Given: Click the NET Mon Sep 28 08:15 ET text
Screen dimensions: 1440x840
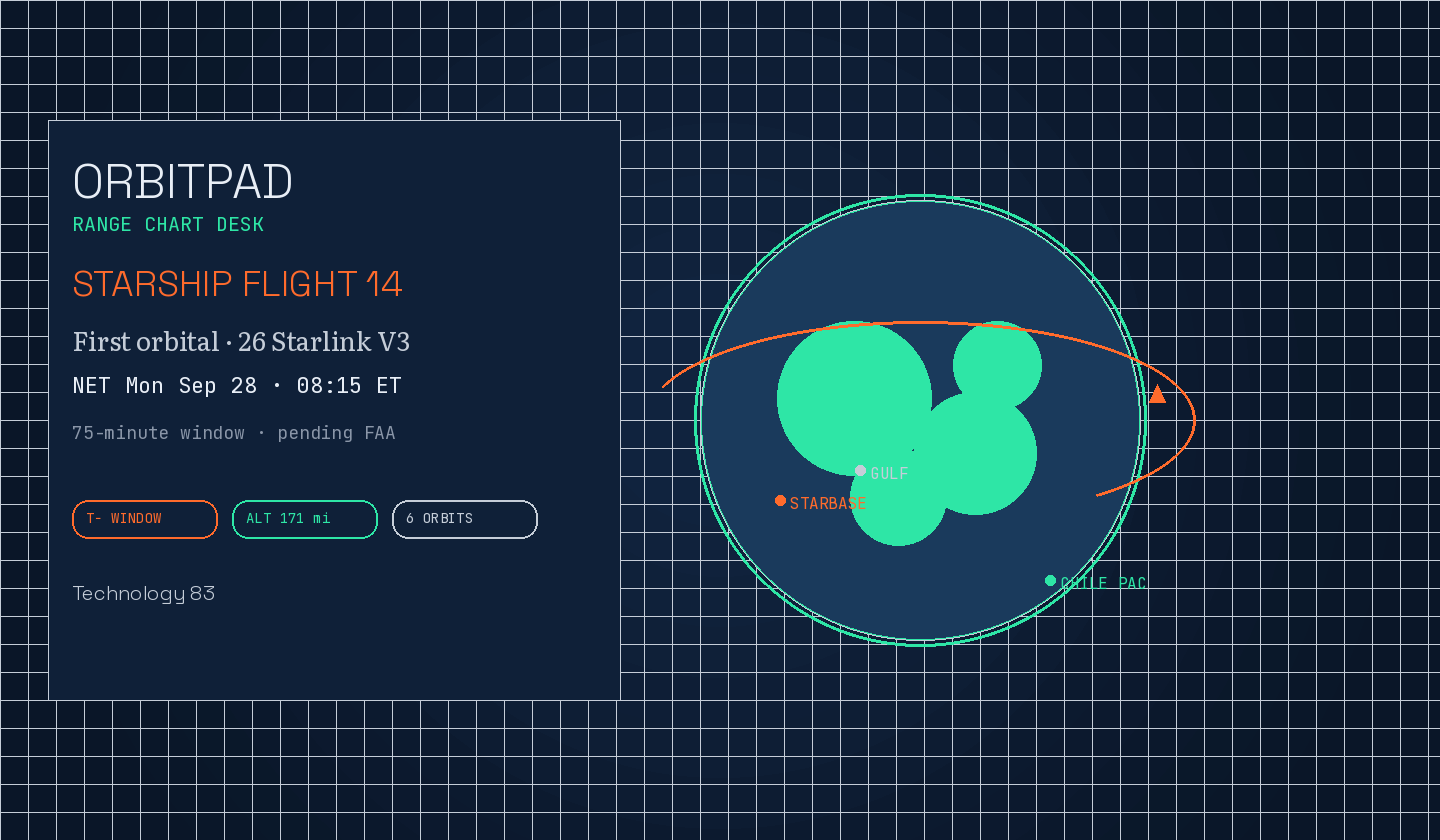Looking at the screenshot, I should pyautogui.click(x=237, y=386).
